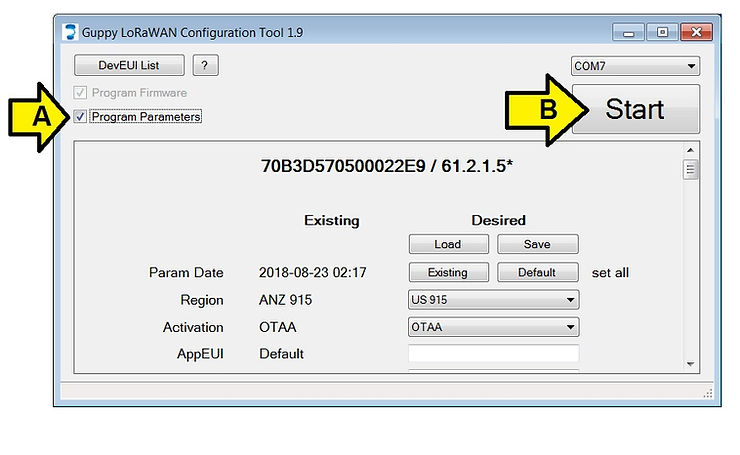Toggle the Program Firmware checkbox

pyautogui.click(x=80, y=93)
